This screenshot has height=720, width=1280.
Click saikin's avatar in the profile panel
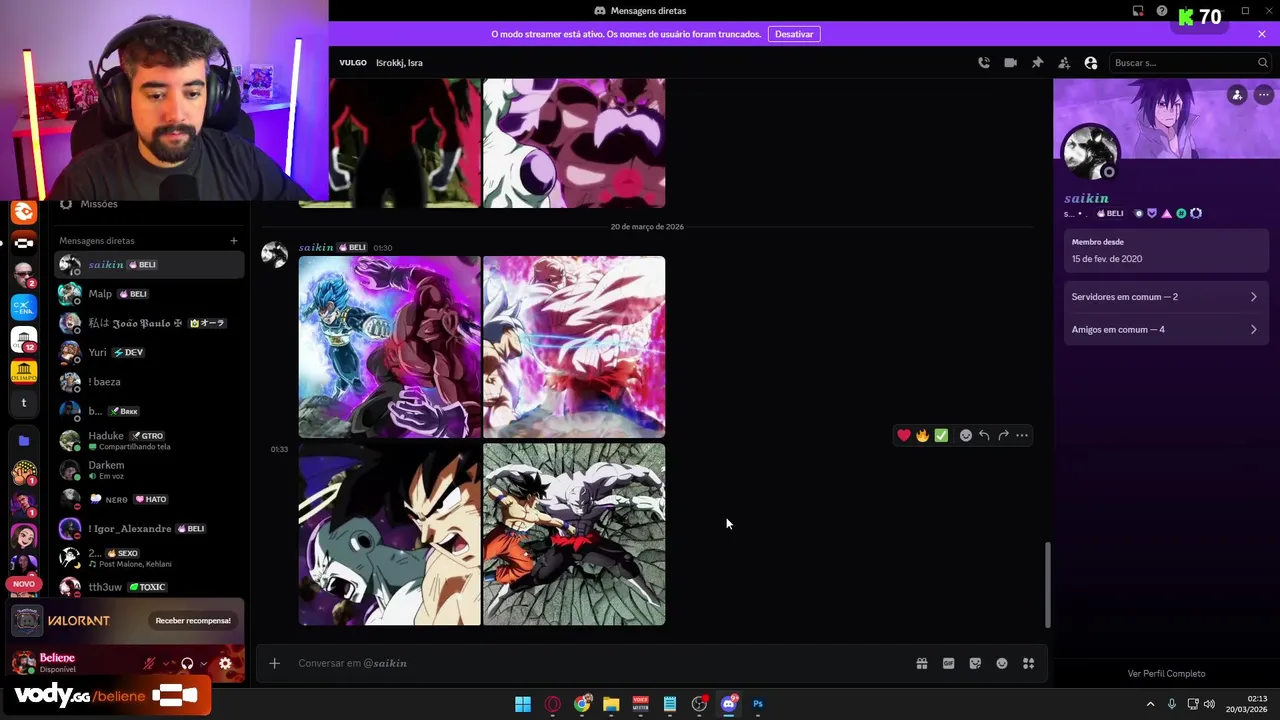(1090, 152)
